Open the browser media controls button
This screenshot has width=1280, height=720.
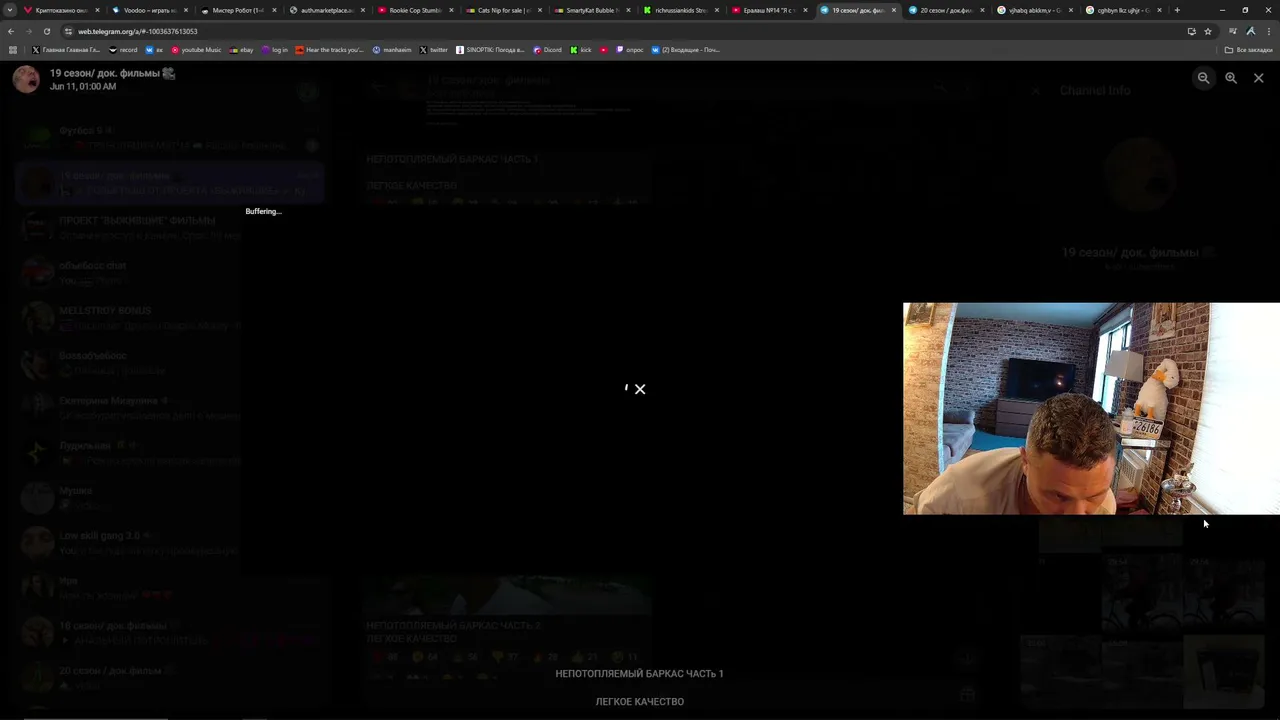click(1233, 31)
